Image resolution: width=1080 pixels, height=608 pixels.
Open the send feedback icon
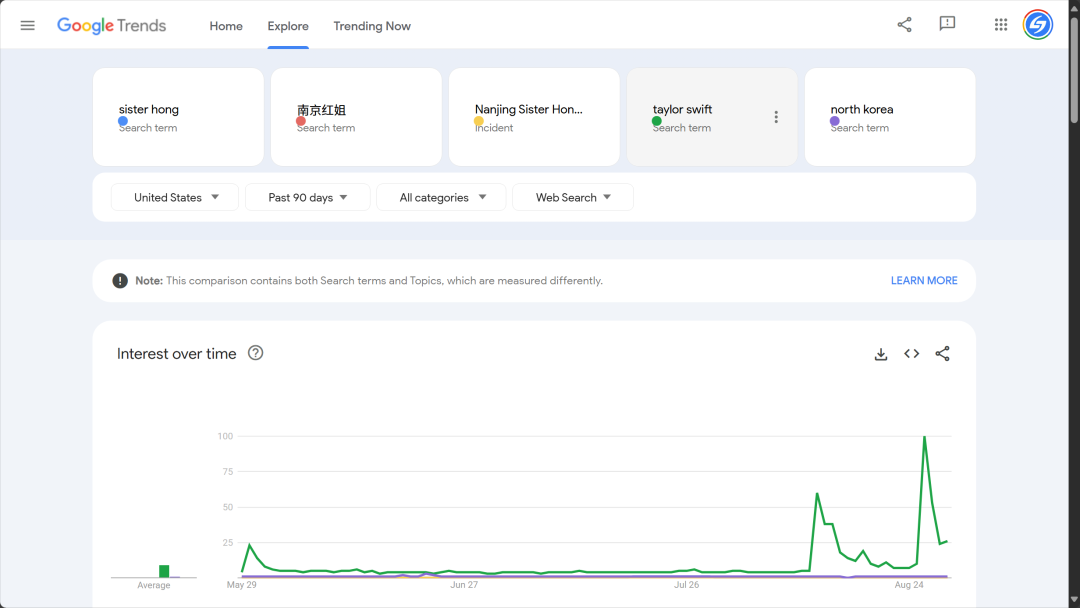coord(947,25)
